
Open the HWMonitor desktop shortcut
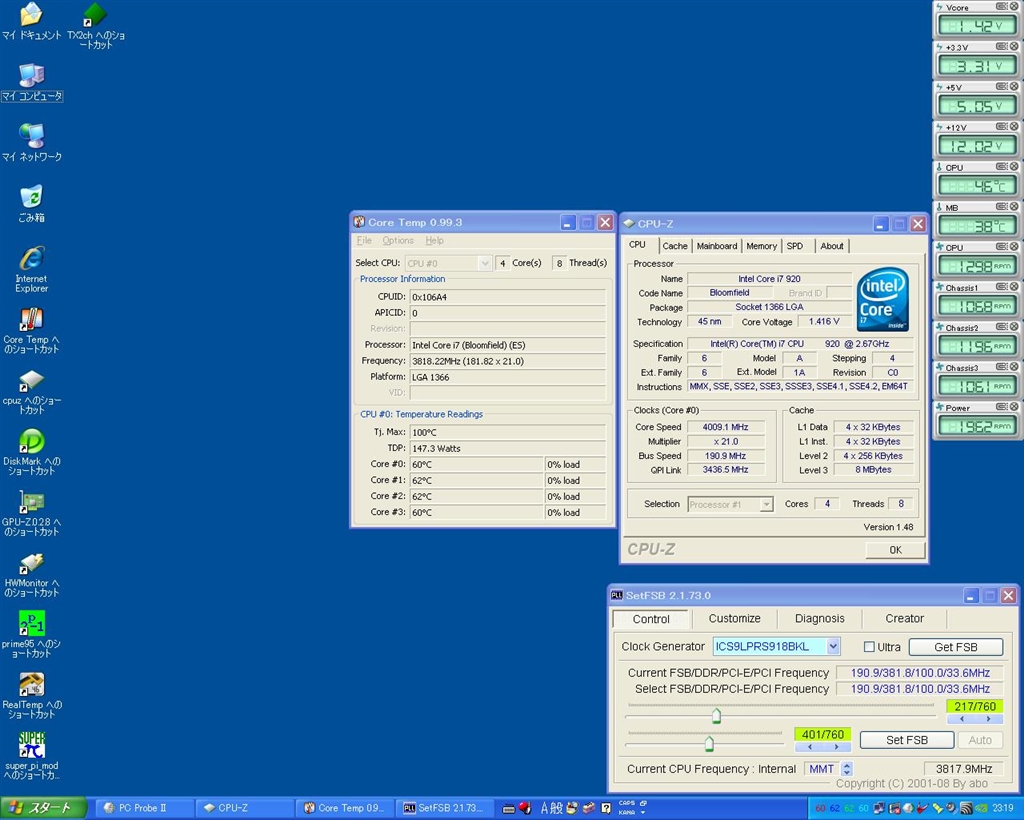(x=31, y=564)
